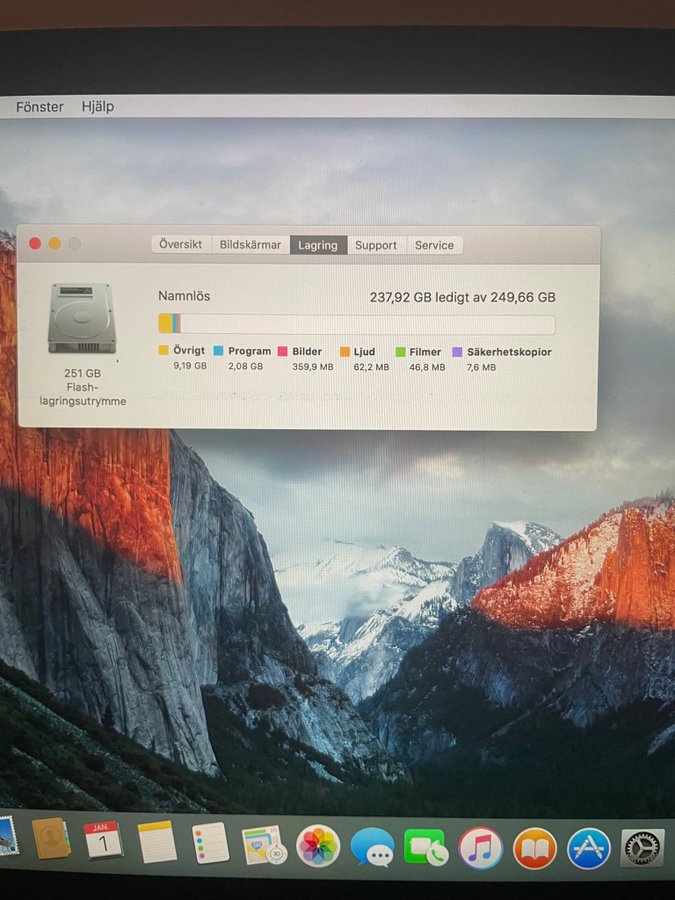The image size is (675, 900).
Task: Select the Support tab
Action: 376,245
